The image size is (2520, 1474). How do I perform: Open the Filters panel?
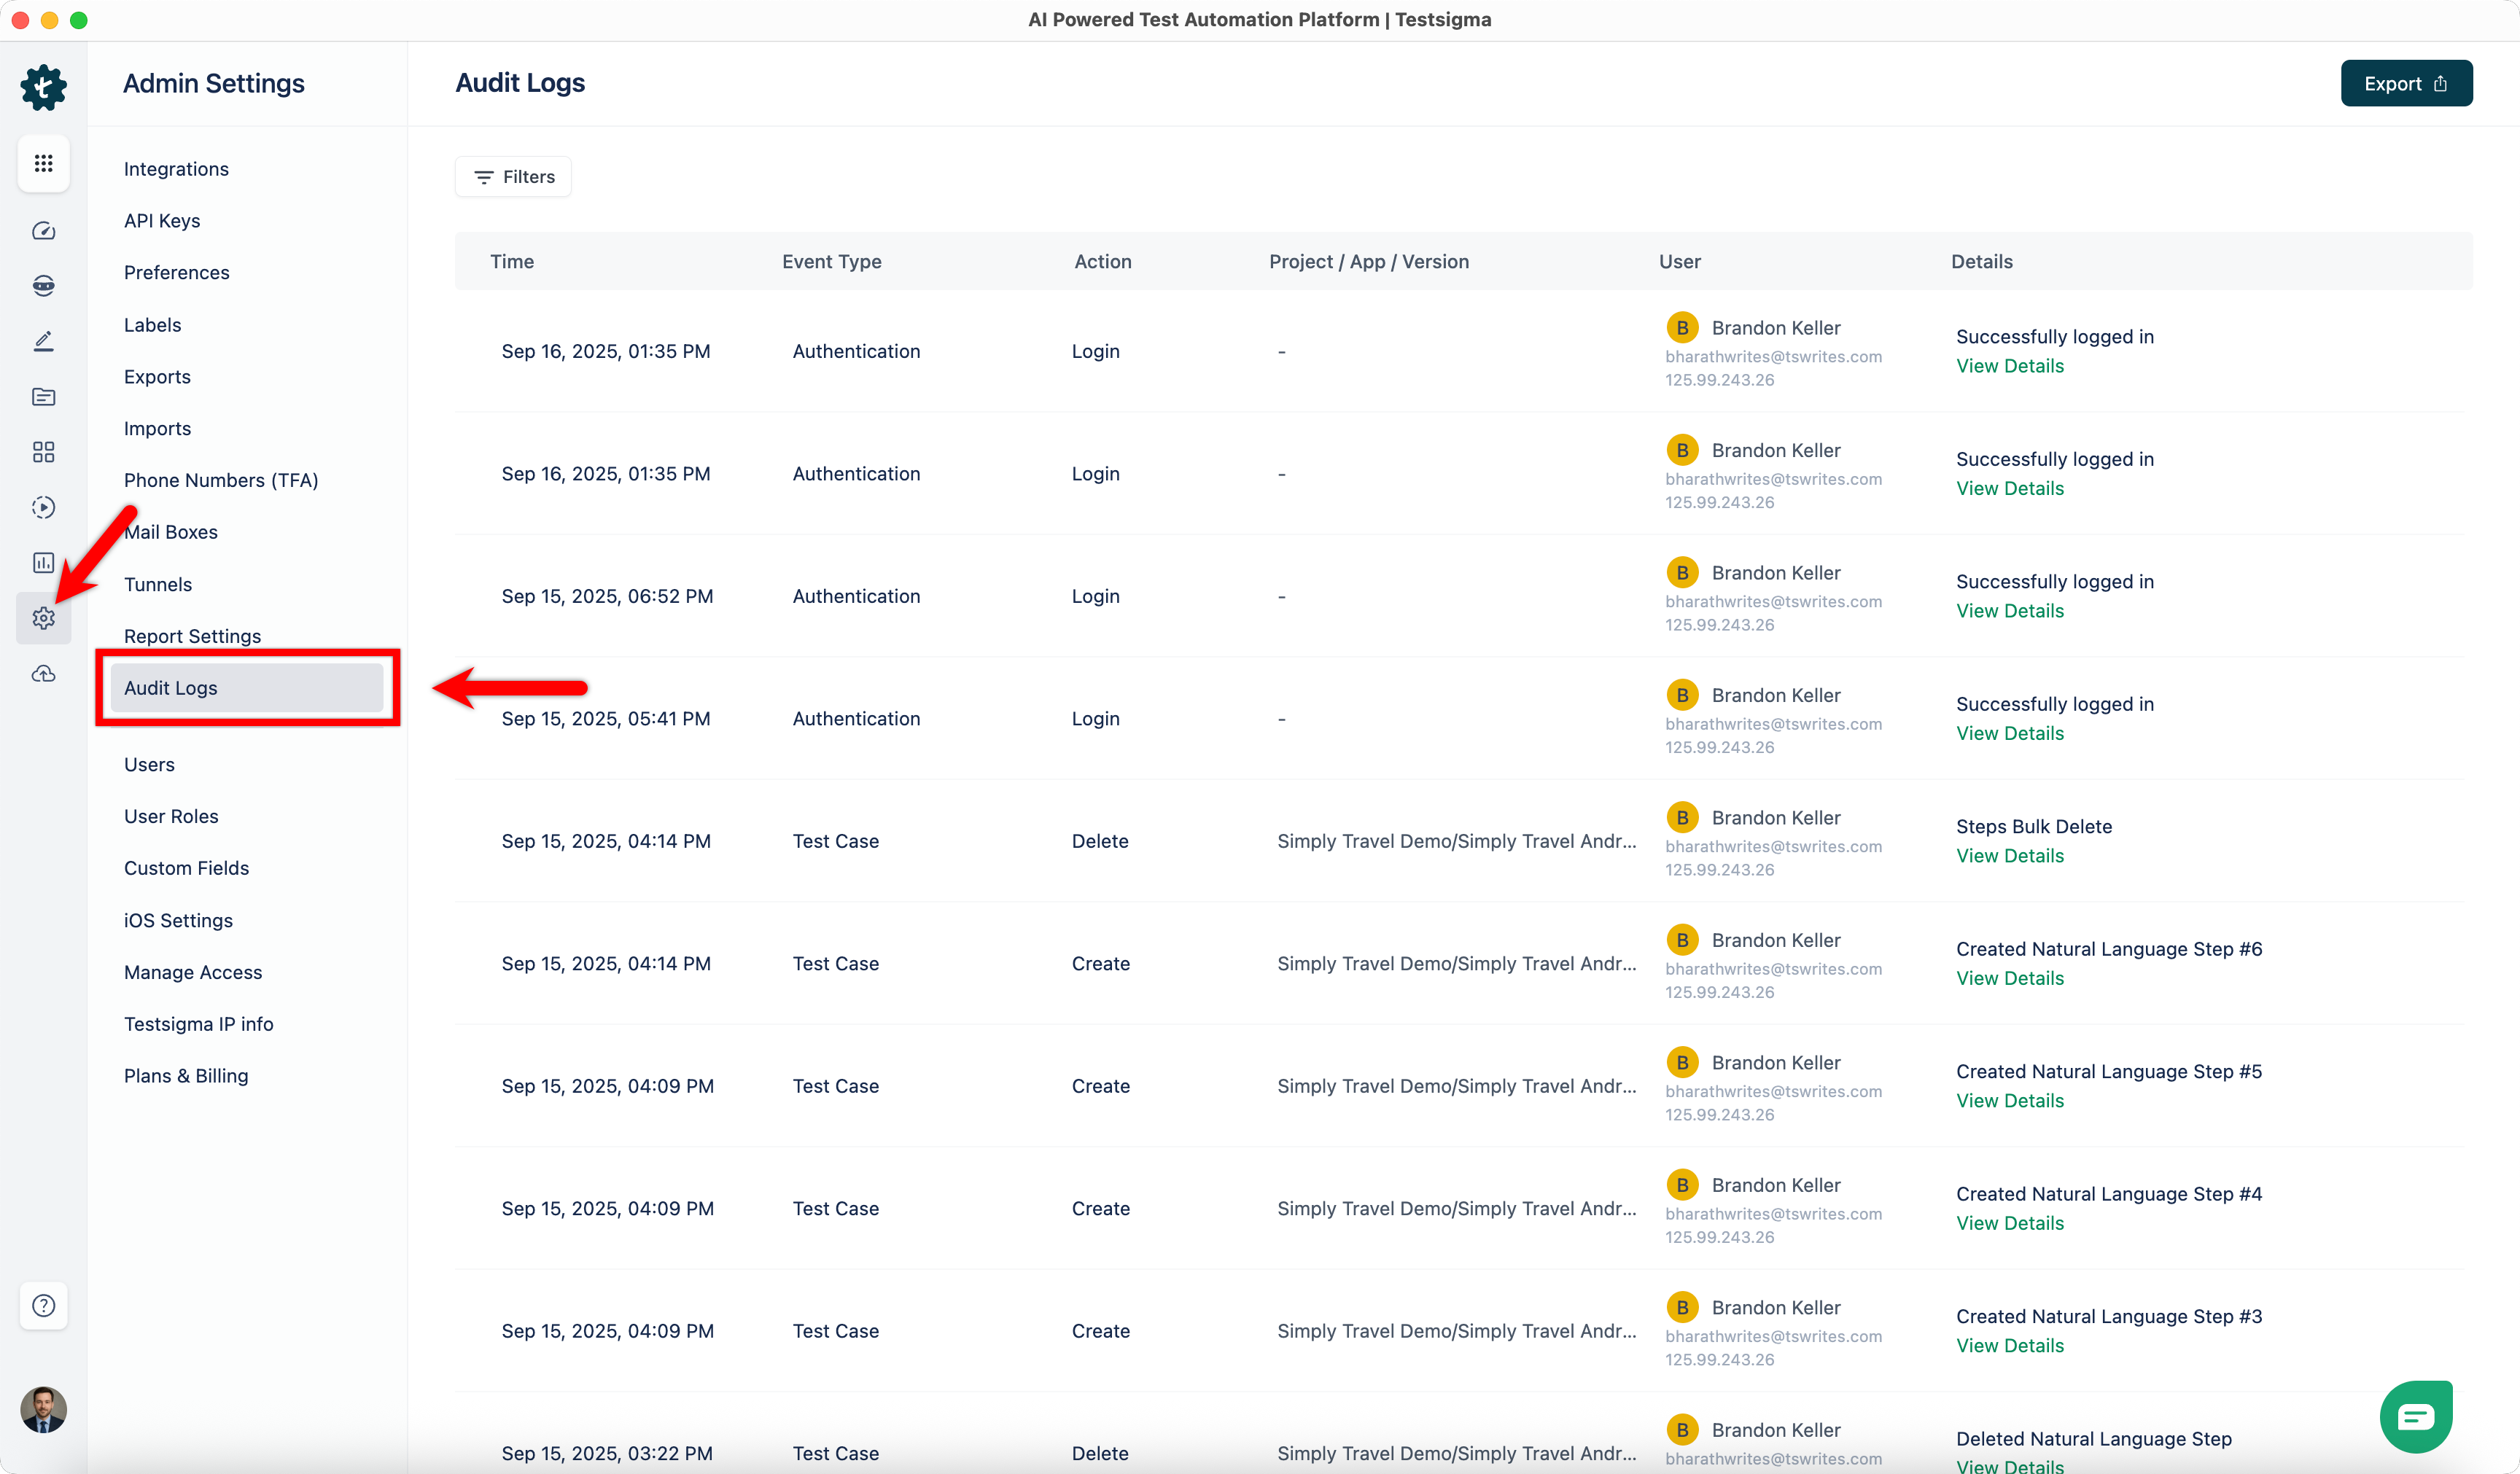point(512,176)
